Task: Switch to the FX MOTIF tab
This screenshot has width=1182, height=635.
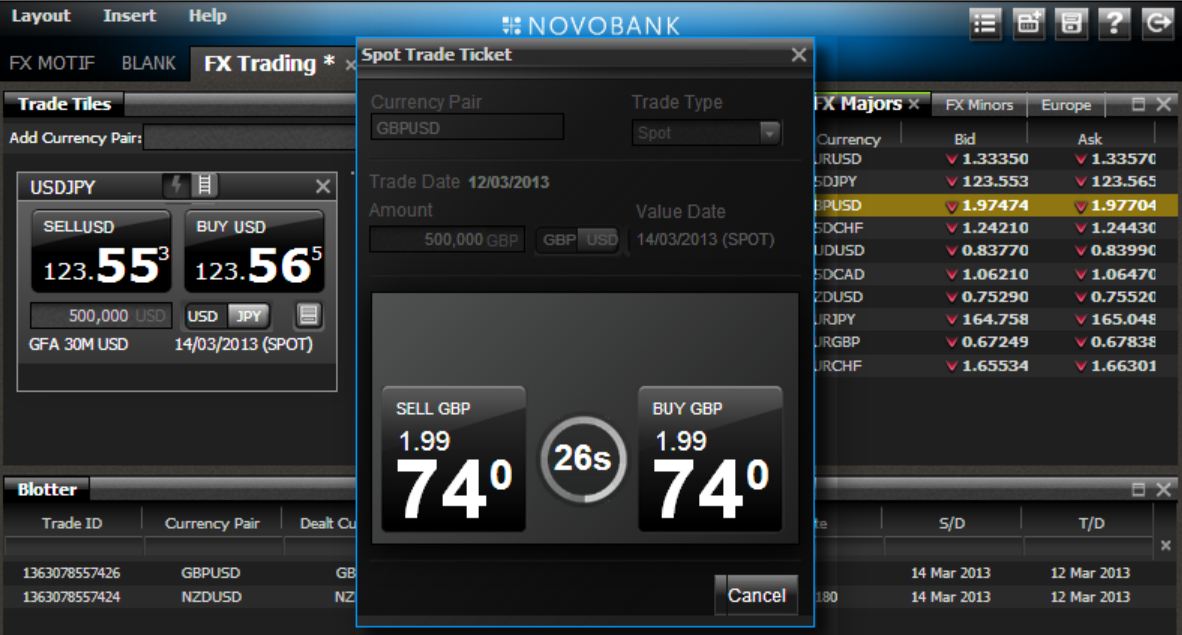Action: [52, 63]
